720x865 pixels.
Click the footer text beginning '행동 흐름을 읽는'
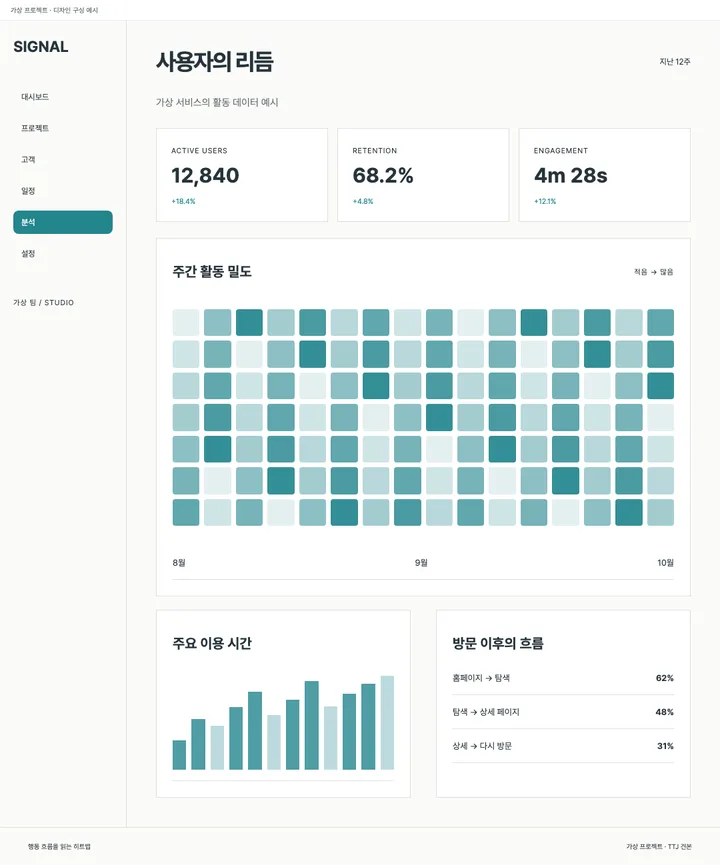click(x=60, y=847)
